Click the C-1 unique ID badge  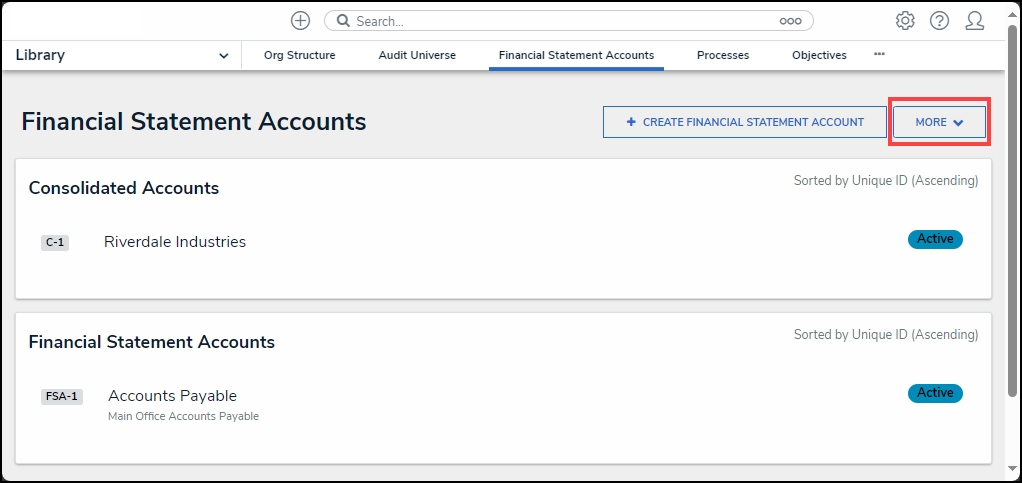pos(55,243)
